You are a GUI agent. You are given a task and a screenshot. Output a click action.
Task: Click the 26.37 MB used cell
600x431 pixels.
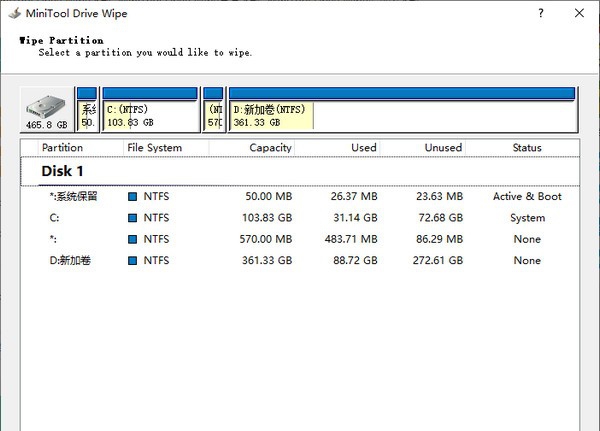pos(354,197)
